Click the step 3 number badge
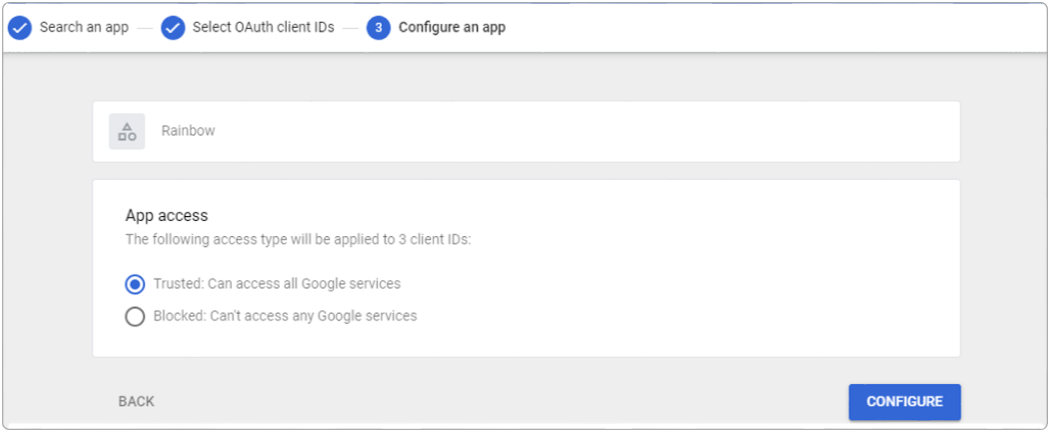The width and height of the screenshot is (1050, 432). (x=378, y=28)
